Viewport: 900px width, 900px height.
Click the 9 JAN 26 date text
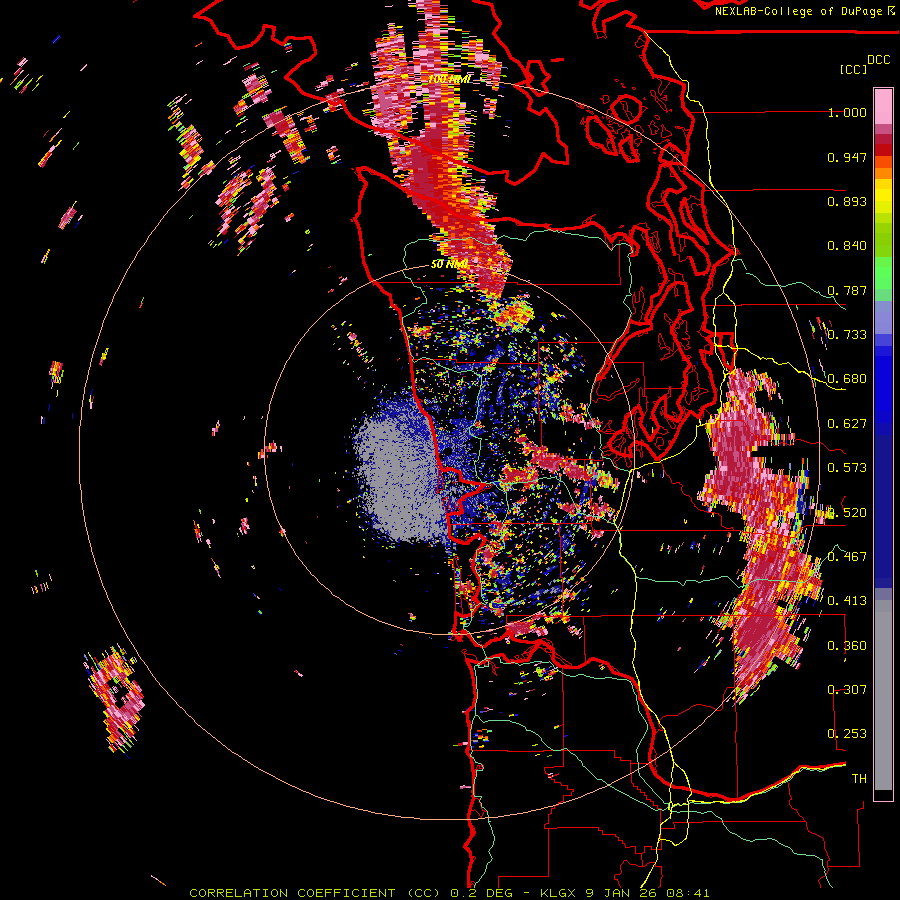coord(623,893)
